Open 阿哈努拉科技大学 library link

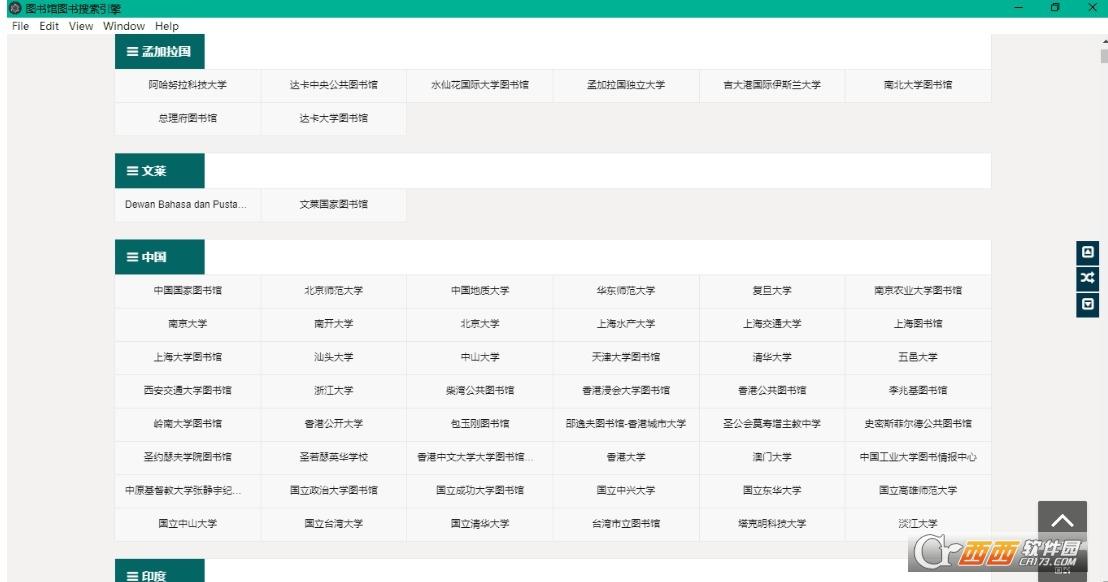pos(188,85)
